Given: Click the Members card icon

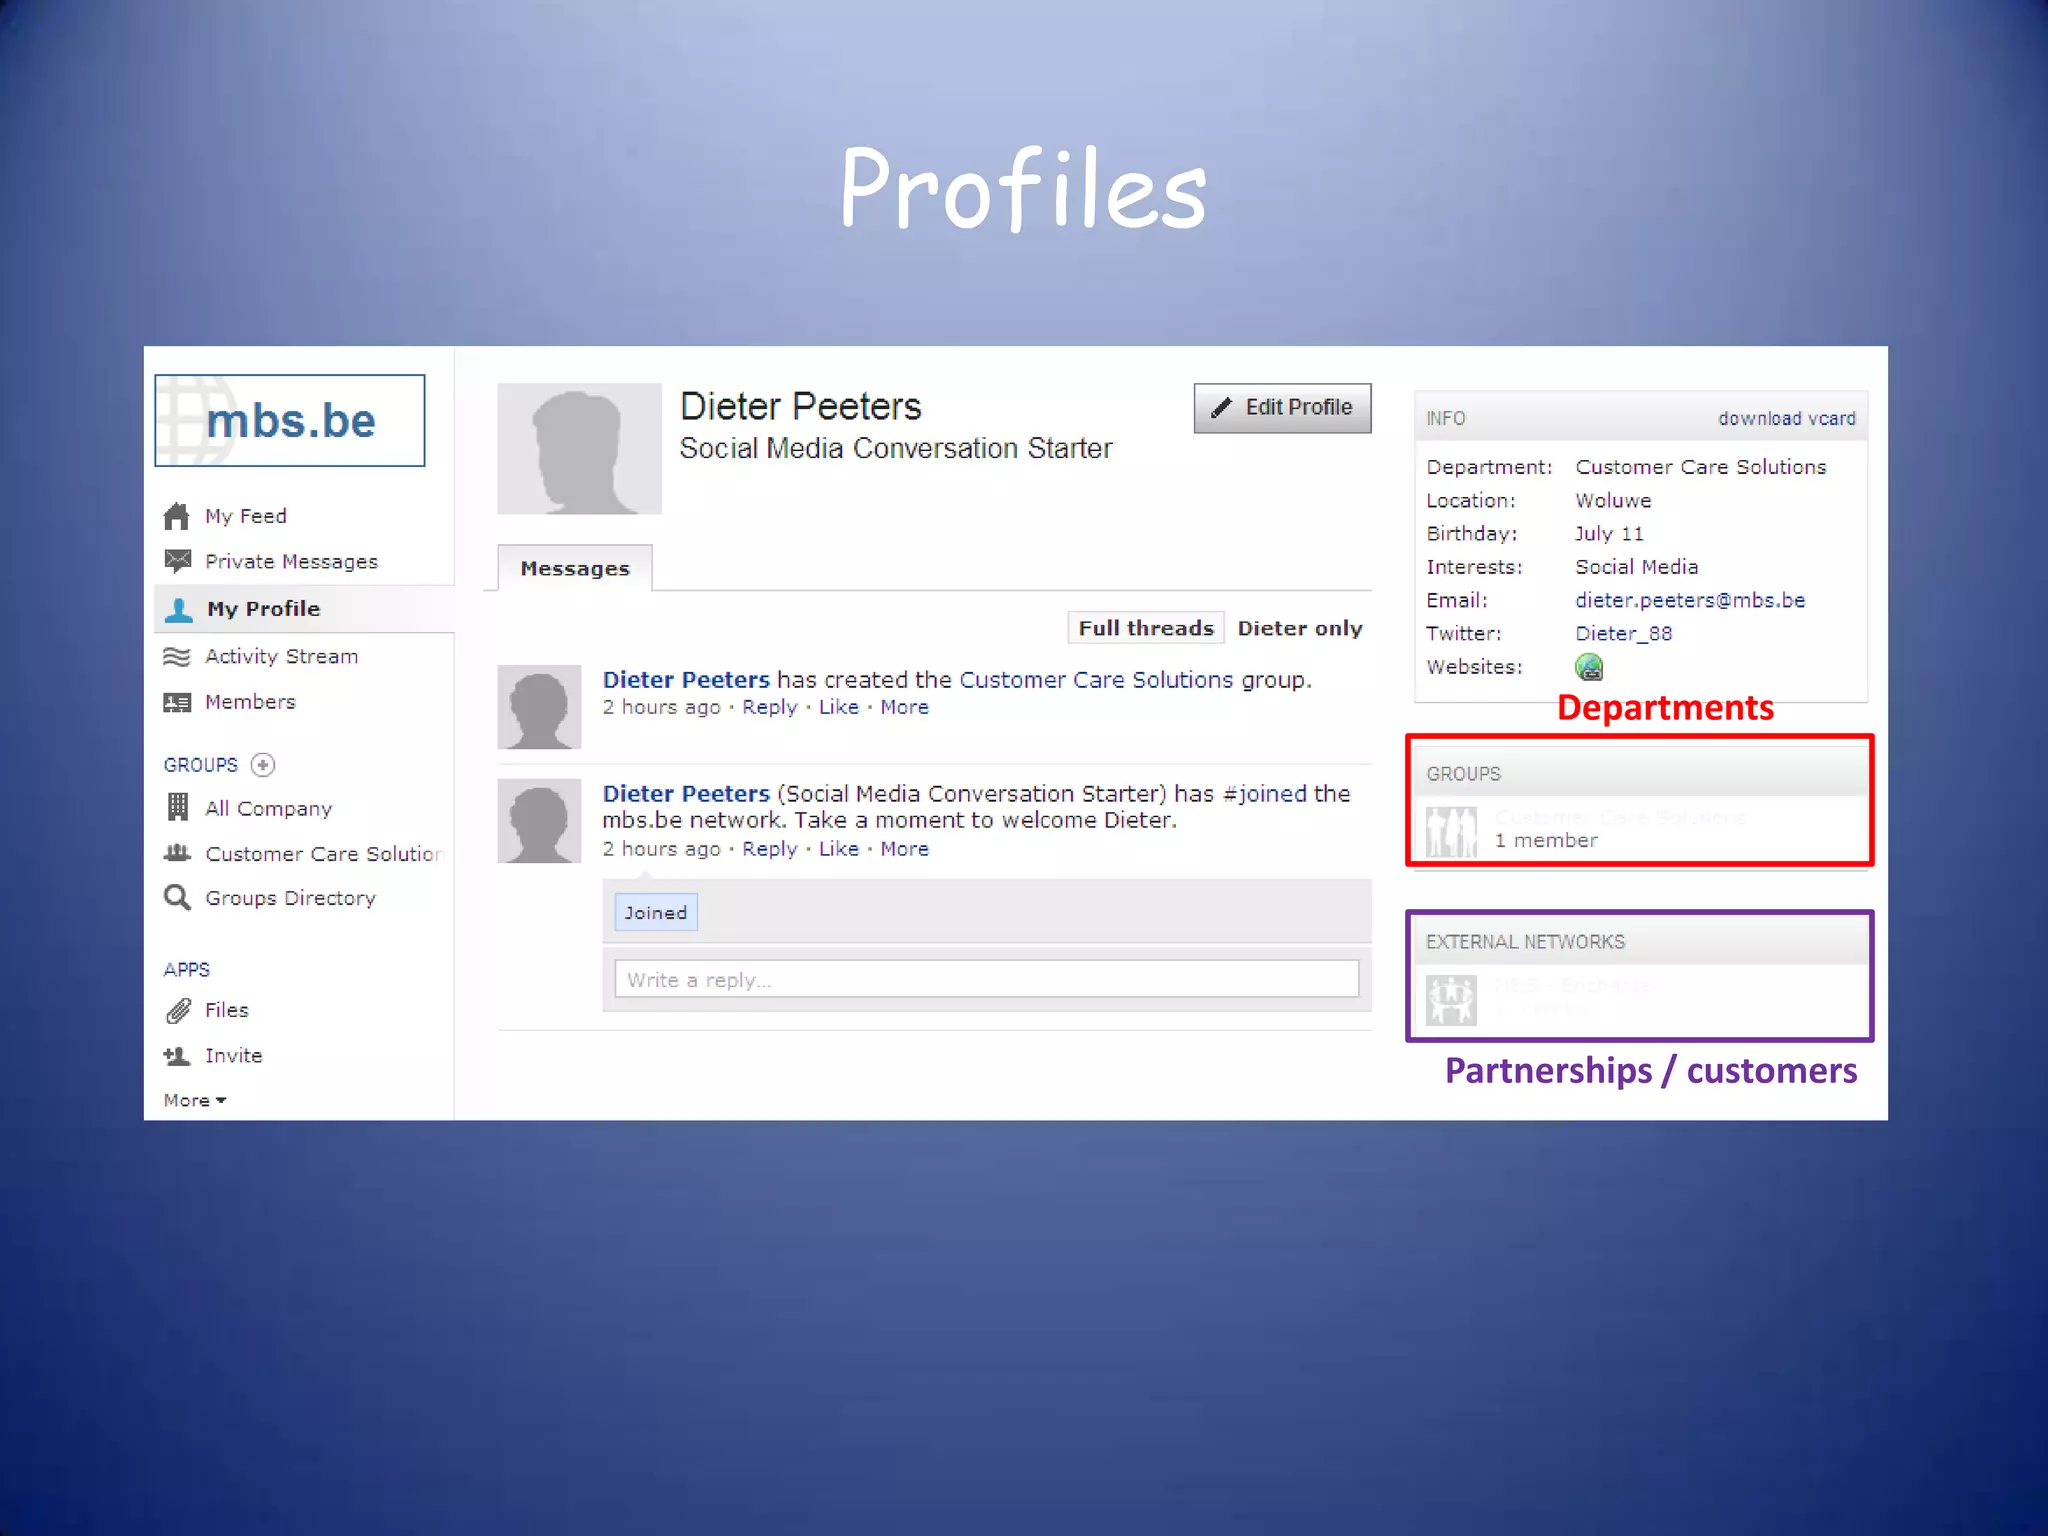Looking at the screenshot, I should (x=177, y=702).
